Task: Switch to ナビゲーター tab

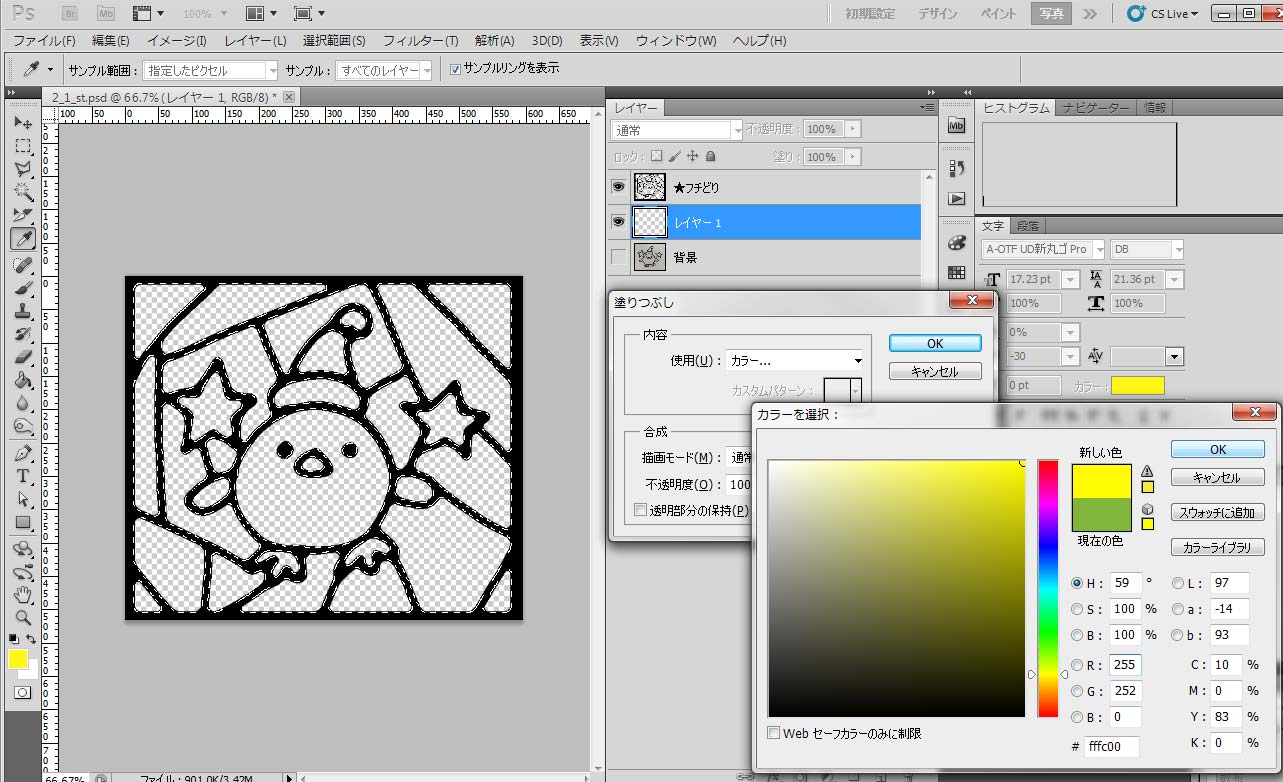Action: [x=1096, y=107]
